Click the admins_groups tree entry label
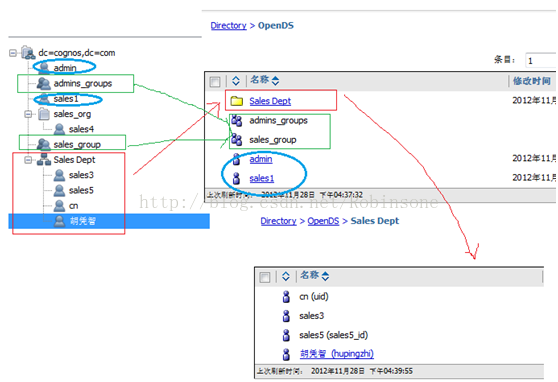The height and width of the screenshot is (382, 558). (x=83, y=83)
